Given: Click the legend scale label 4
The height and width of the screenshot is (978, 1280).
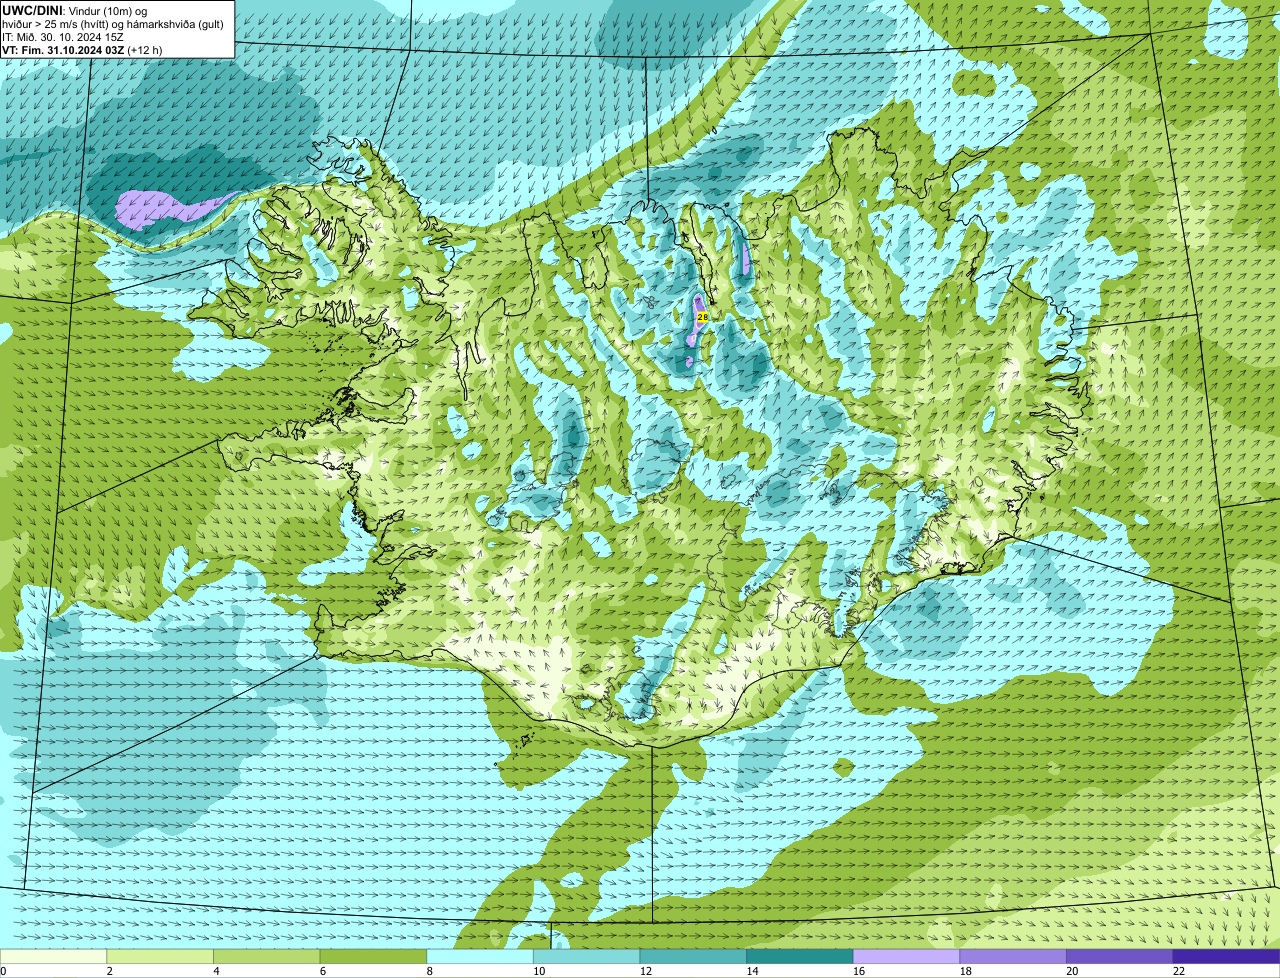Looking at the screenshot, I should tap(216, 971).
